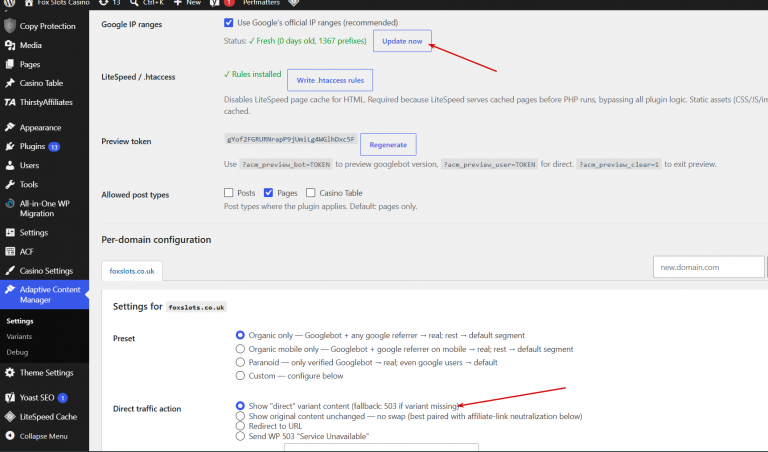This screenshot has height=452, width=768.
Task: Open the All-in-One WP Migration icon
Action: 10,204
